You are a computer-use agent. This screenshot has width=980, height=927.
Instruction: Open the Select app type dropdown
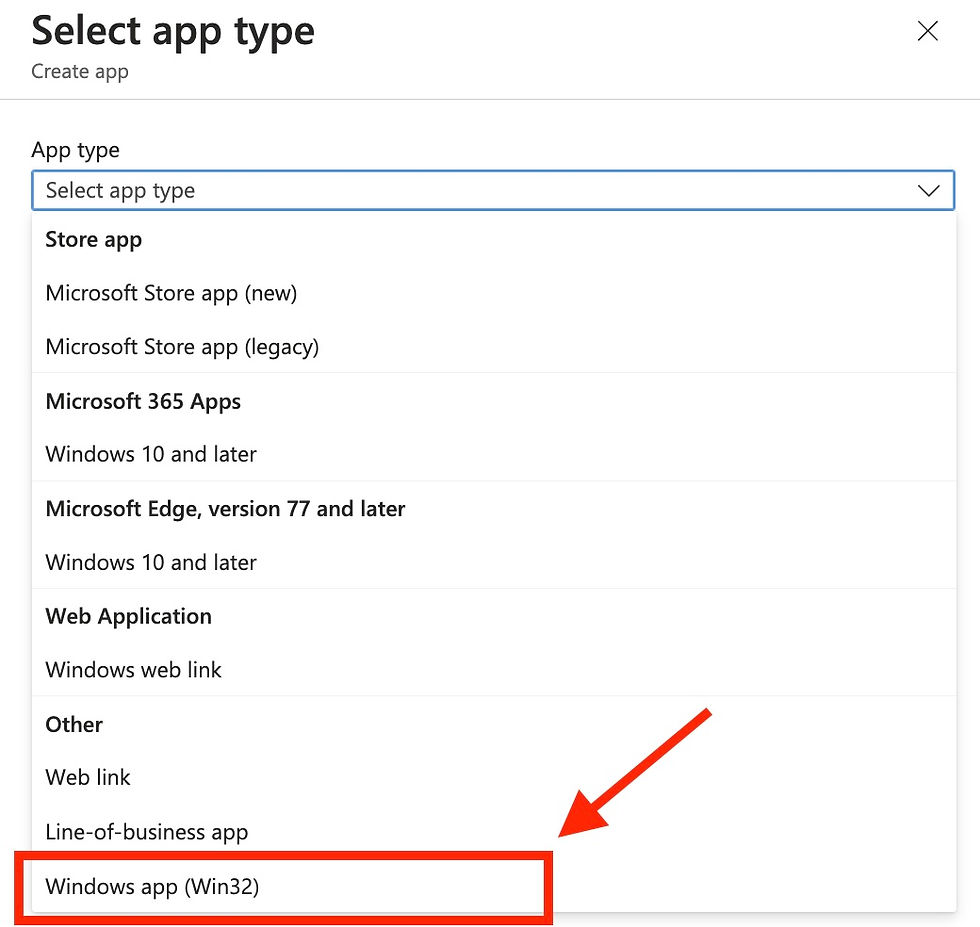494,190
